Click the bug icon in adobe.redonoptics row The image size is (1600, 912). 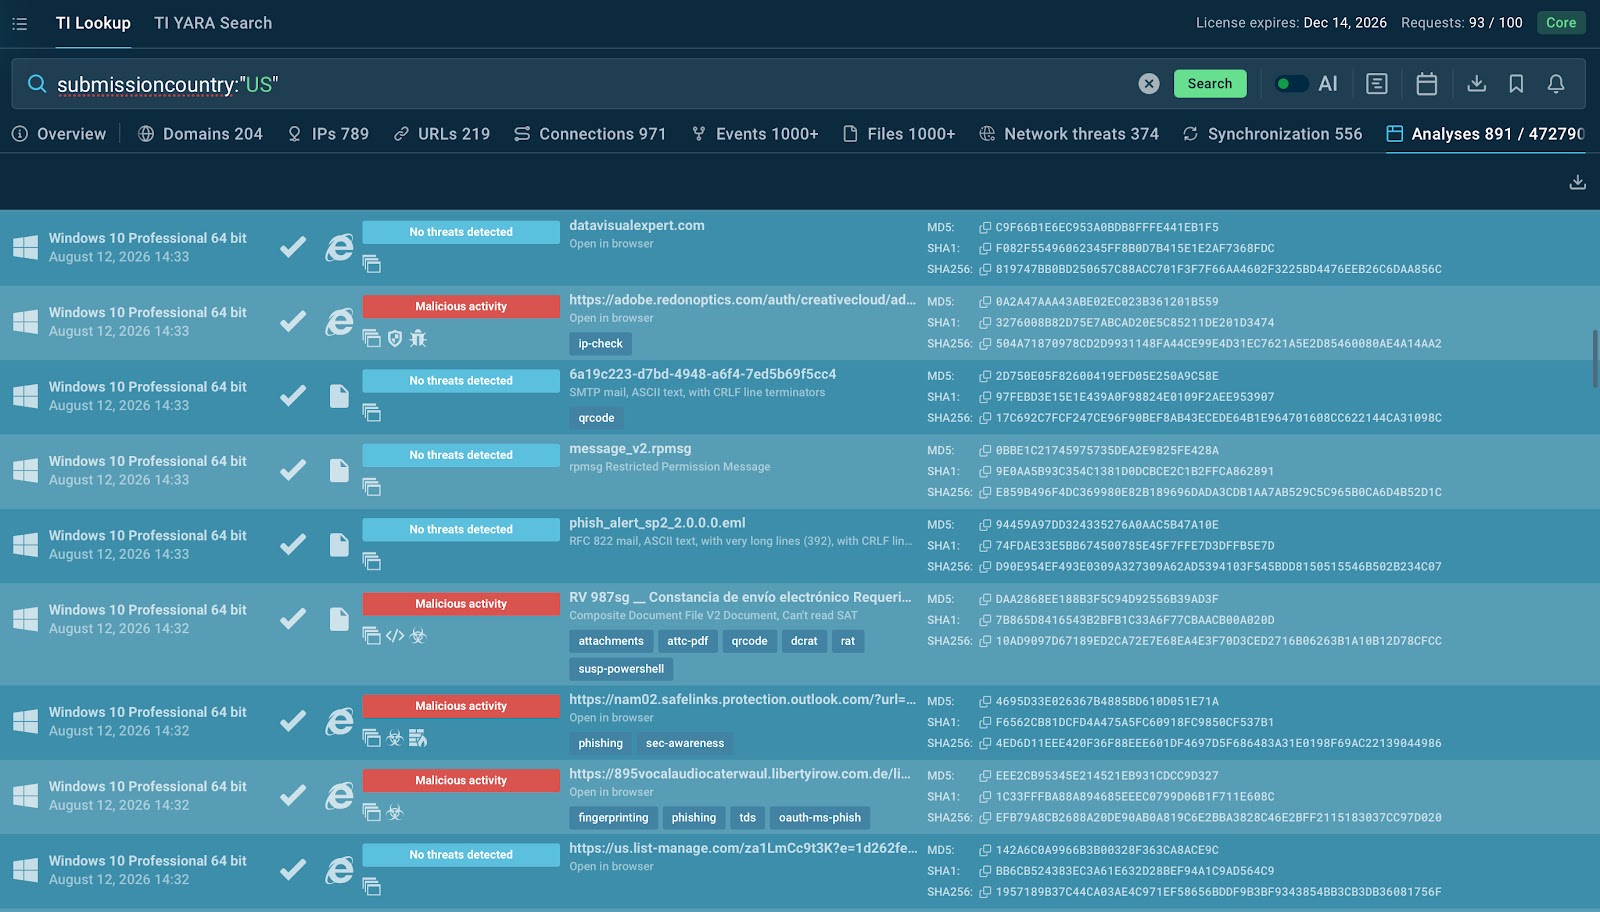click(x=418, y=338)
